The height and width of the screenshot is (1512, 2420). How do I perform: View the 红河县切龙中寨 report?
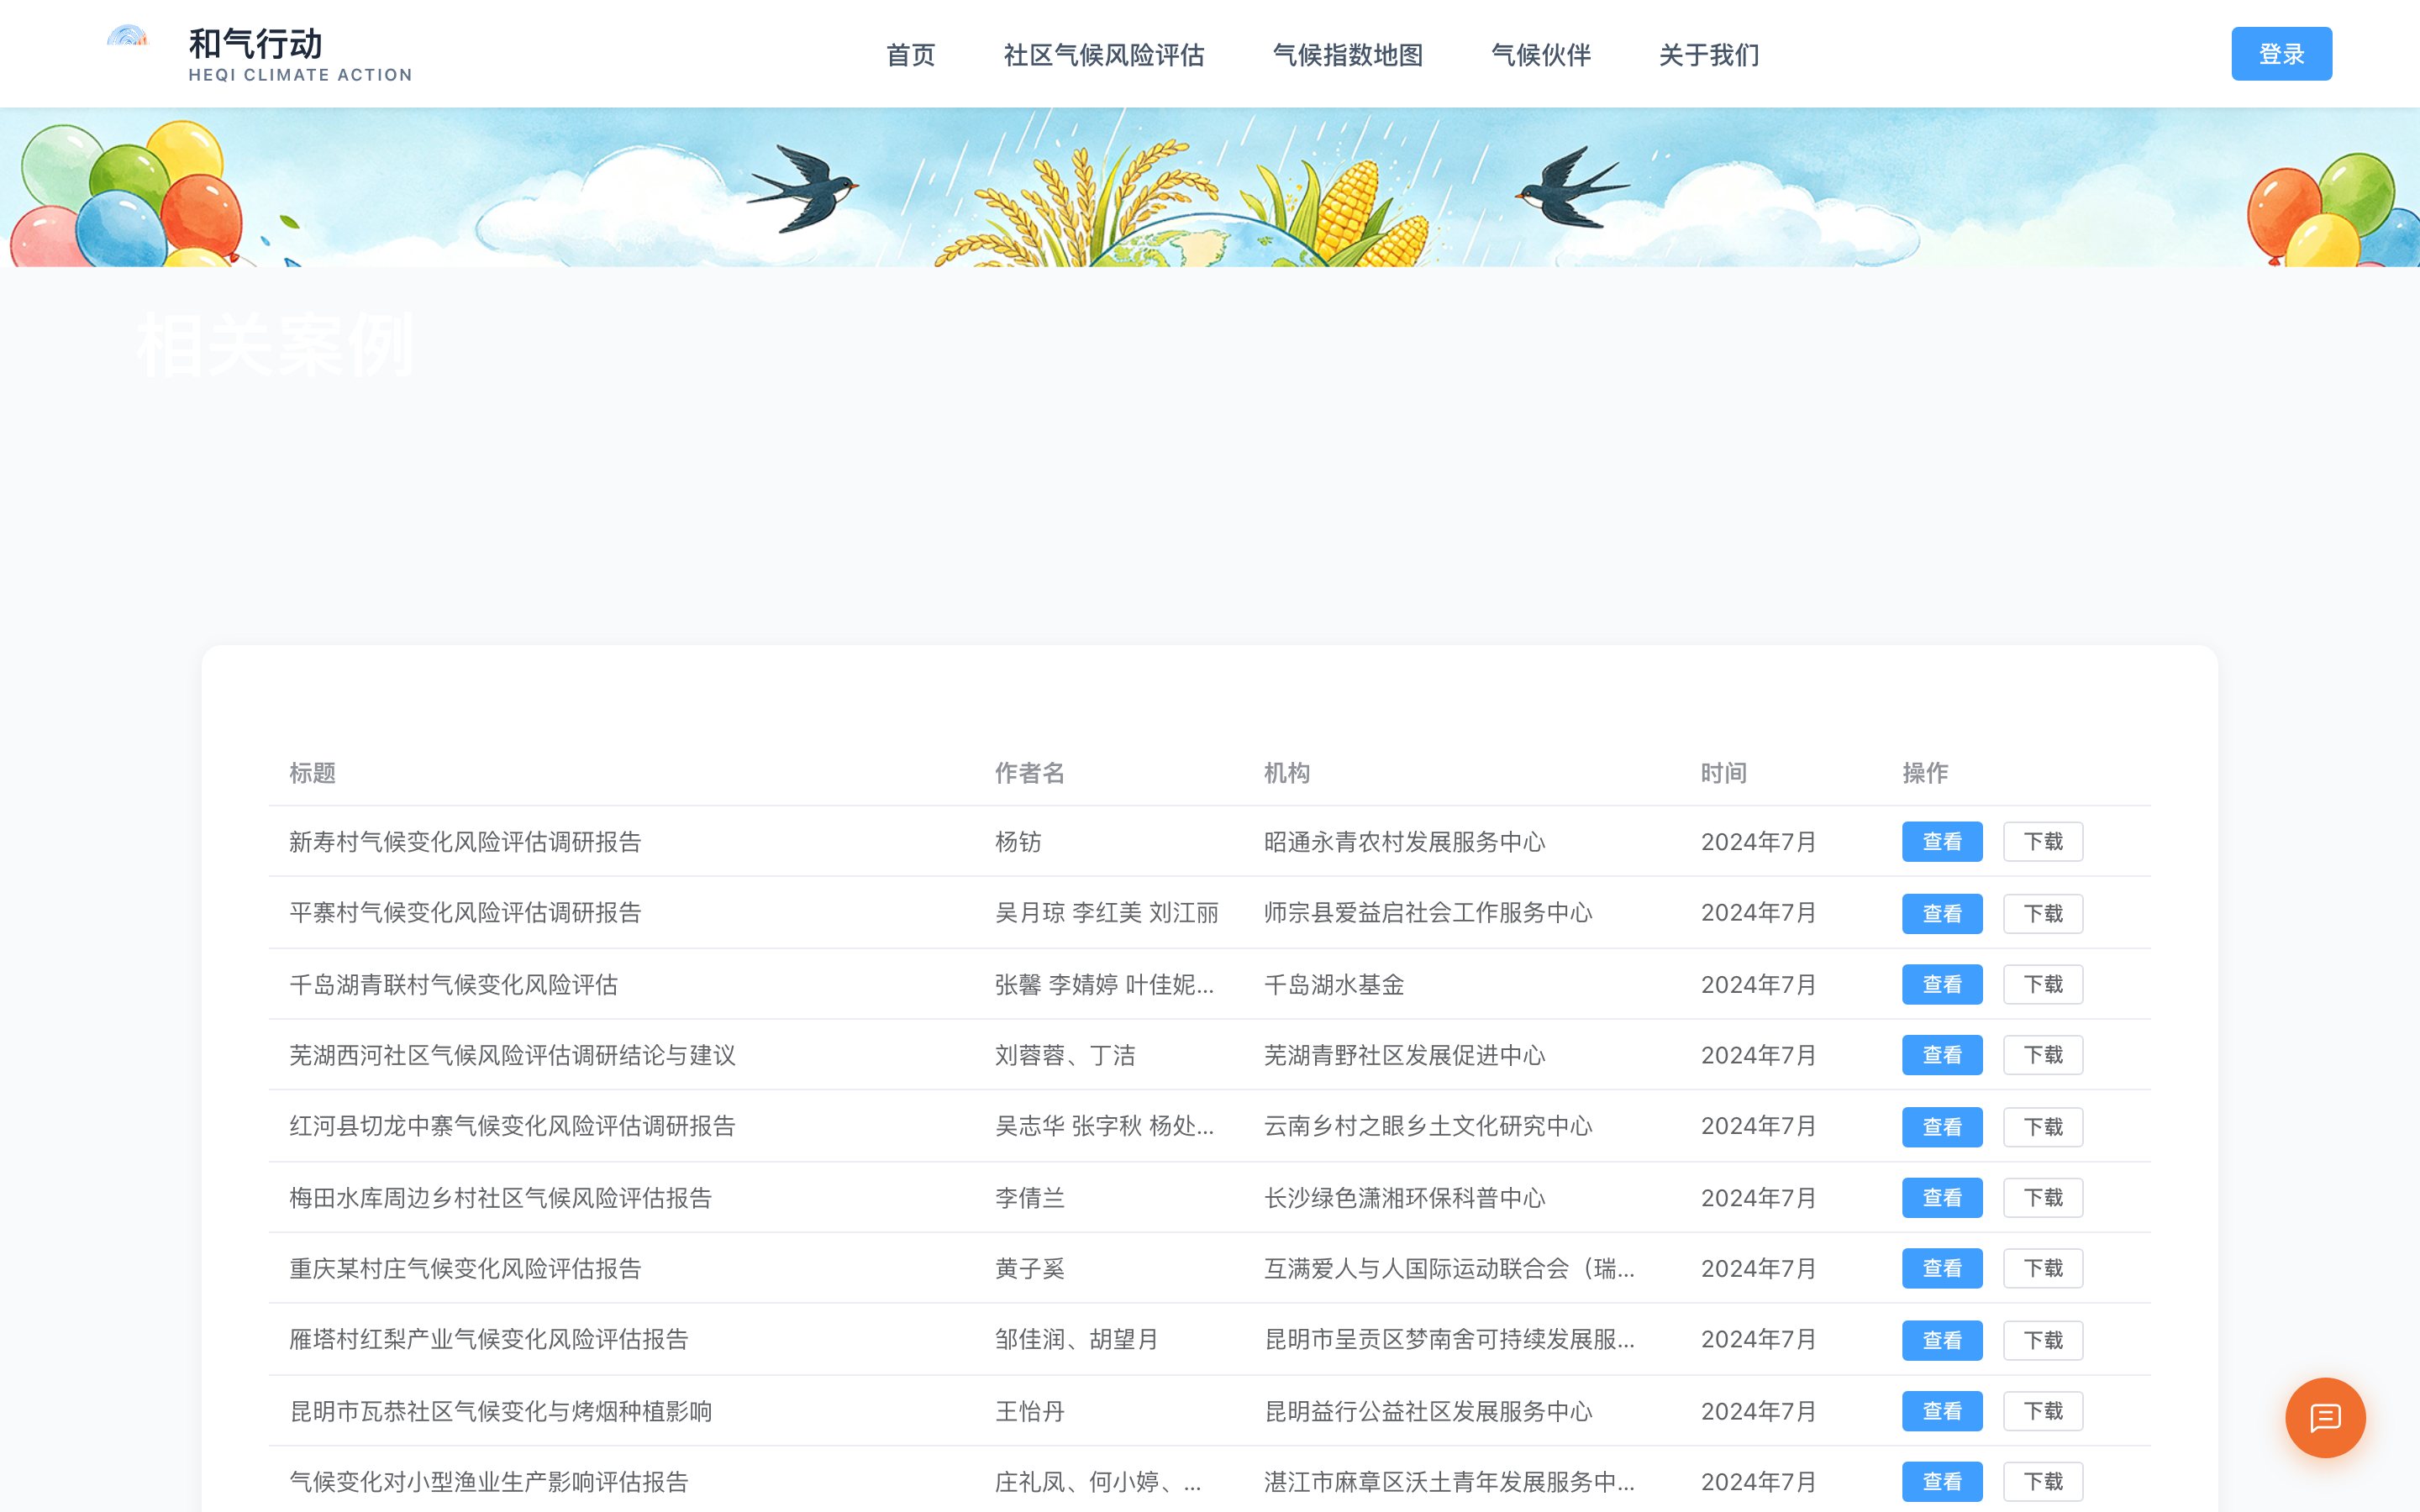click(1942, 1127)
